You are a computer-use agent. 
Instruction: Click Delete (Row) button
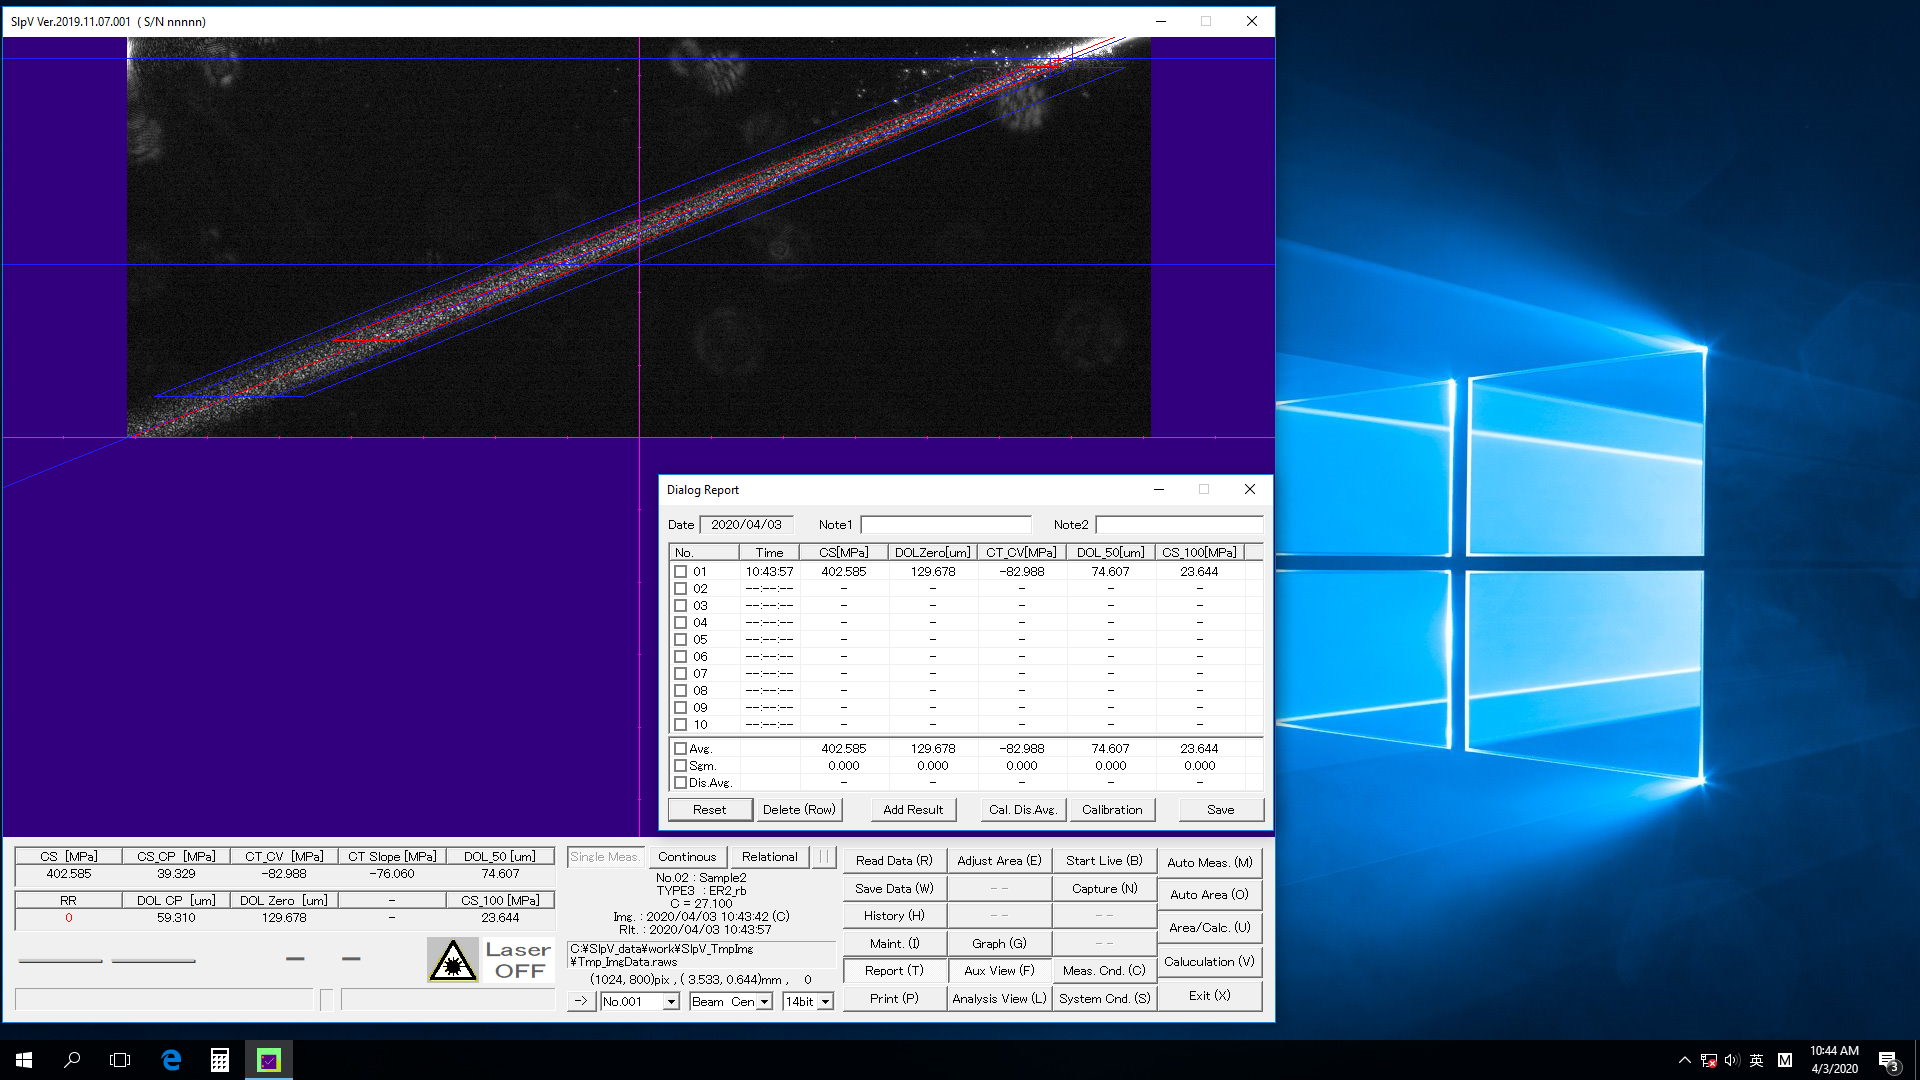click(x=799, y=810)
